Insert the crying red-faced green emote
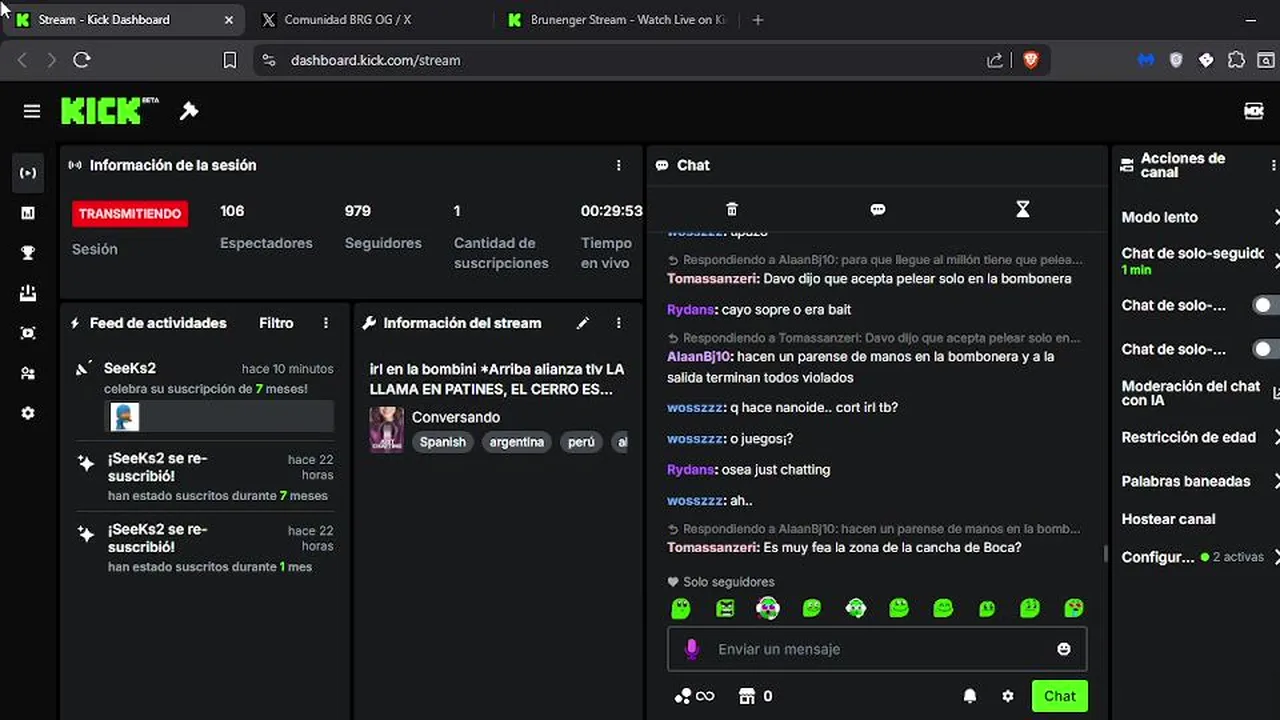 (x=1073, y=607)
